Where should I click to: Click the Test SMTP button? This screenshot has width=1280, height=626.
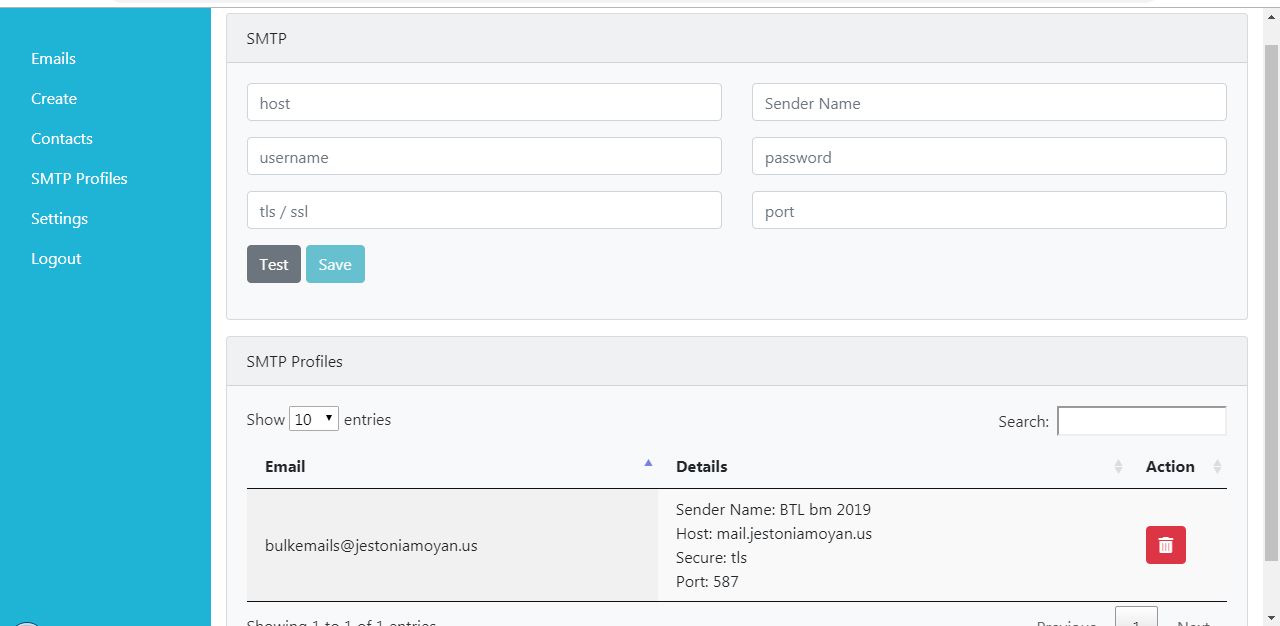[274, 264]
